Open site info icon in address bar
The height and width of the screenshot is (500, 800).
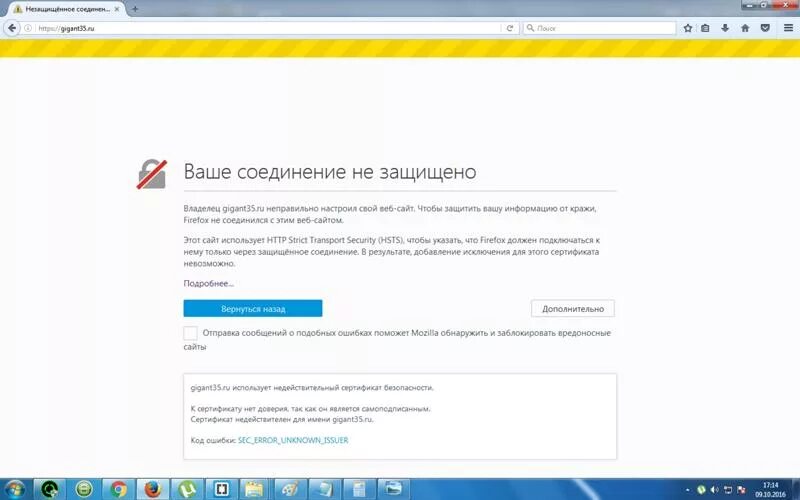coord(28,28)
